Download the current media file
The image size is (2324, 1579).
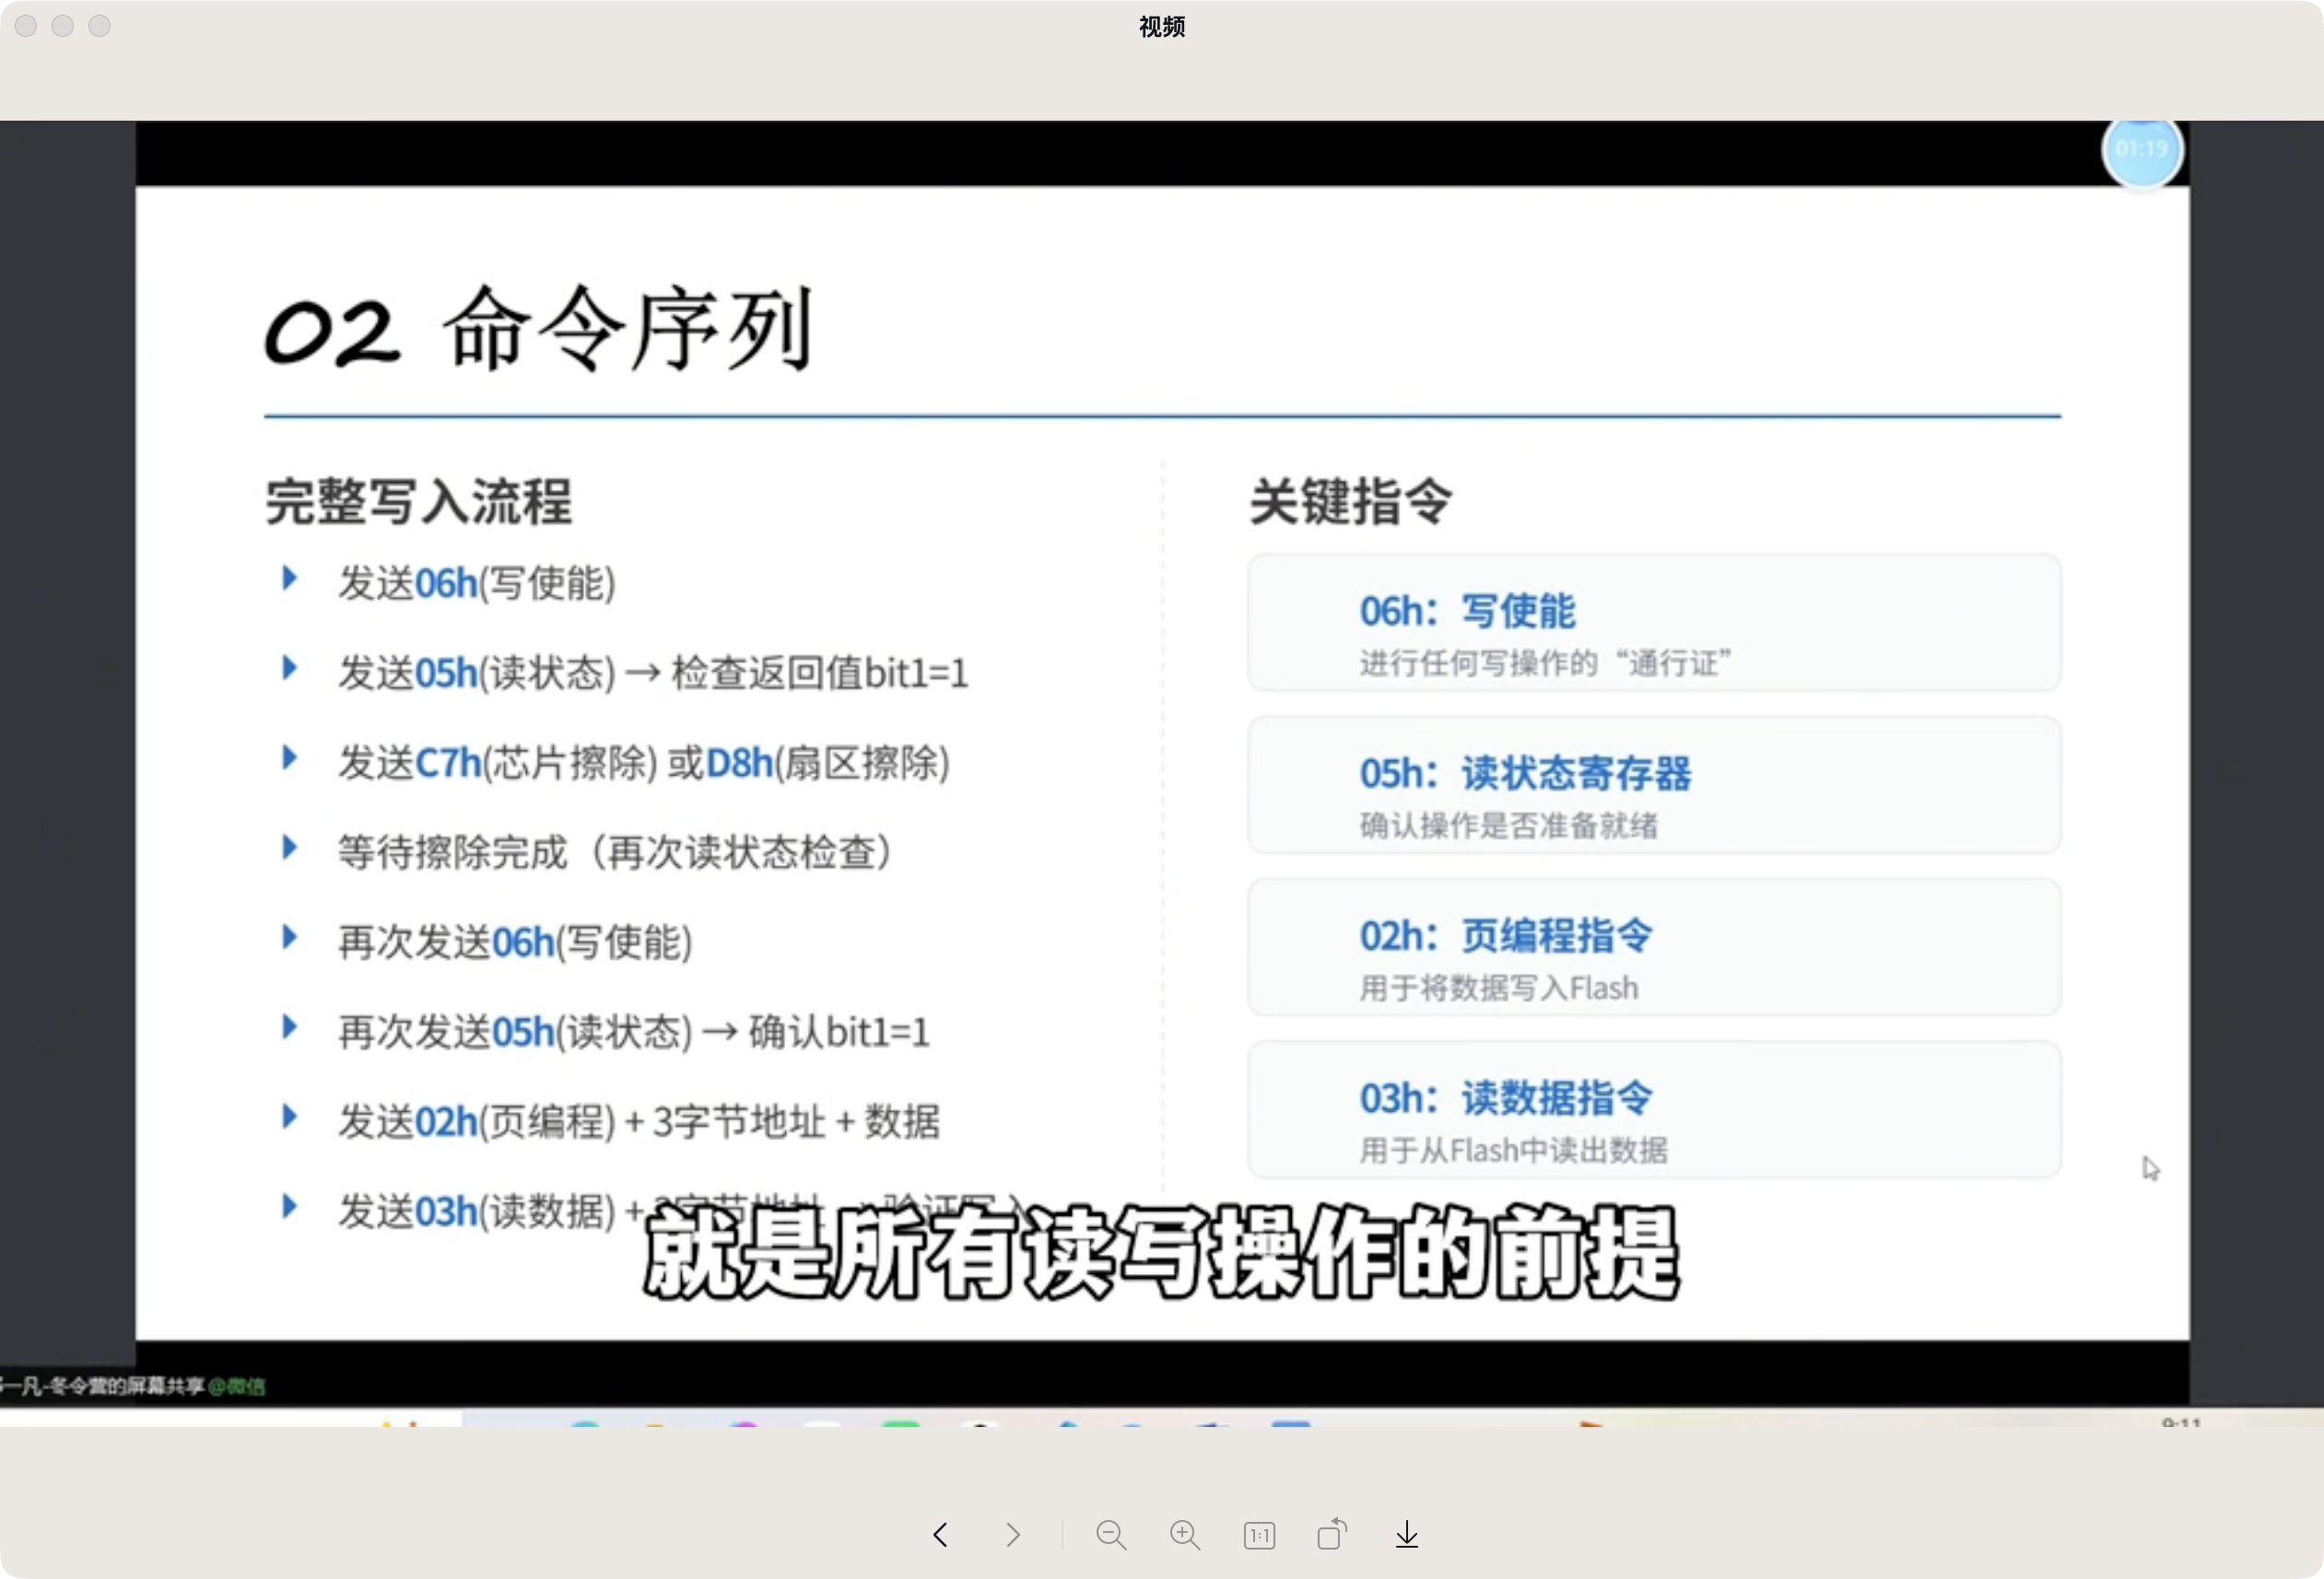click(x=1406, y=1535)
